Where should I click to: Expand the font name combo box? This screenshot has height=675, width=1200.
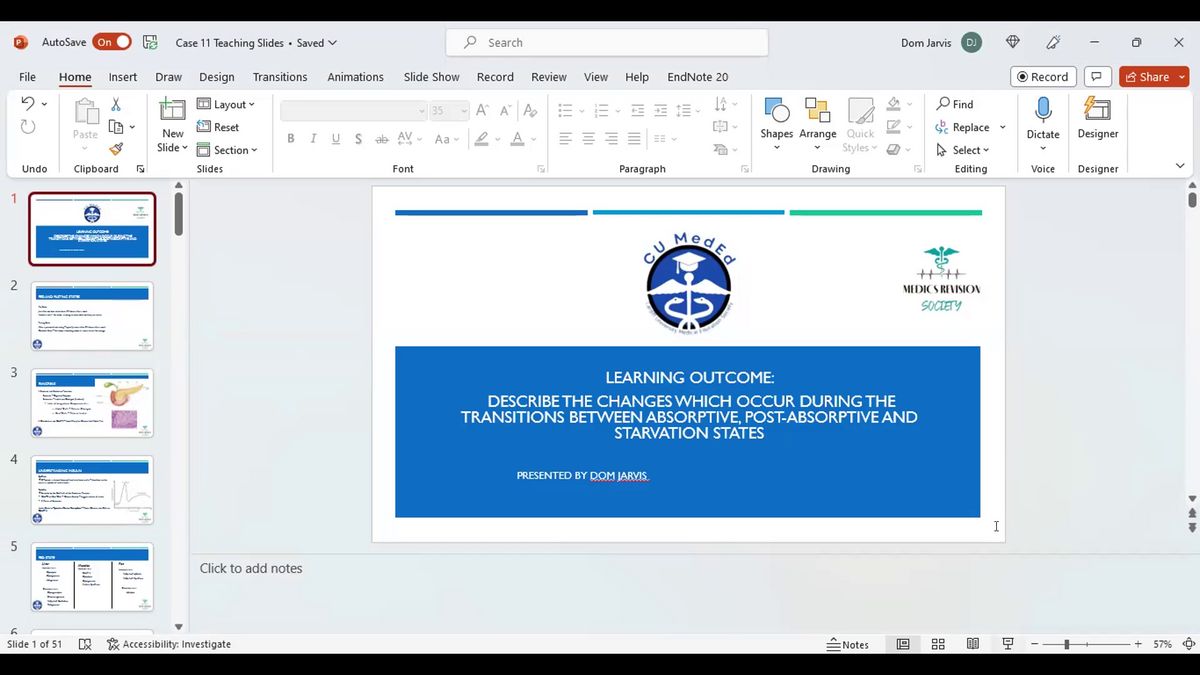tap(422, 111)
